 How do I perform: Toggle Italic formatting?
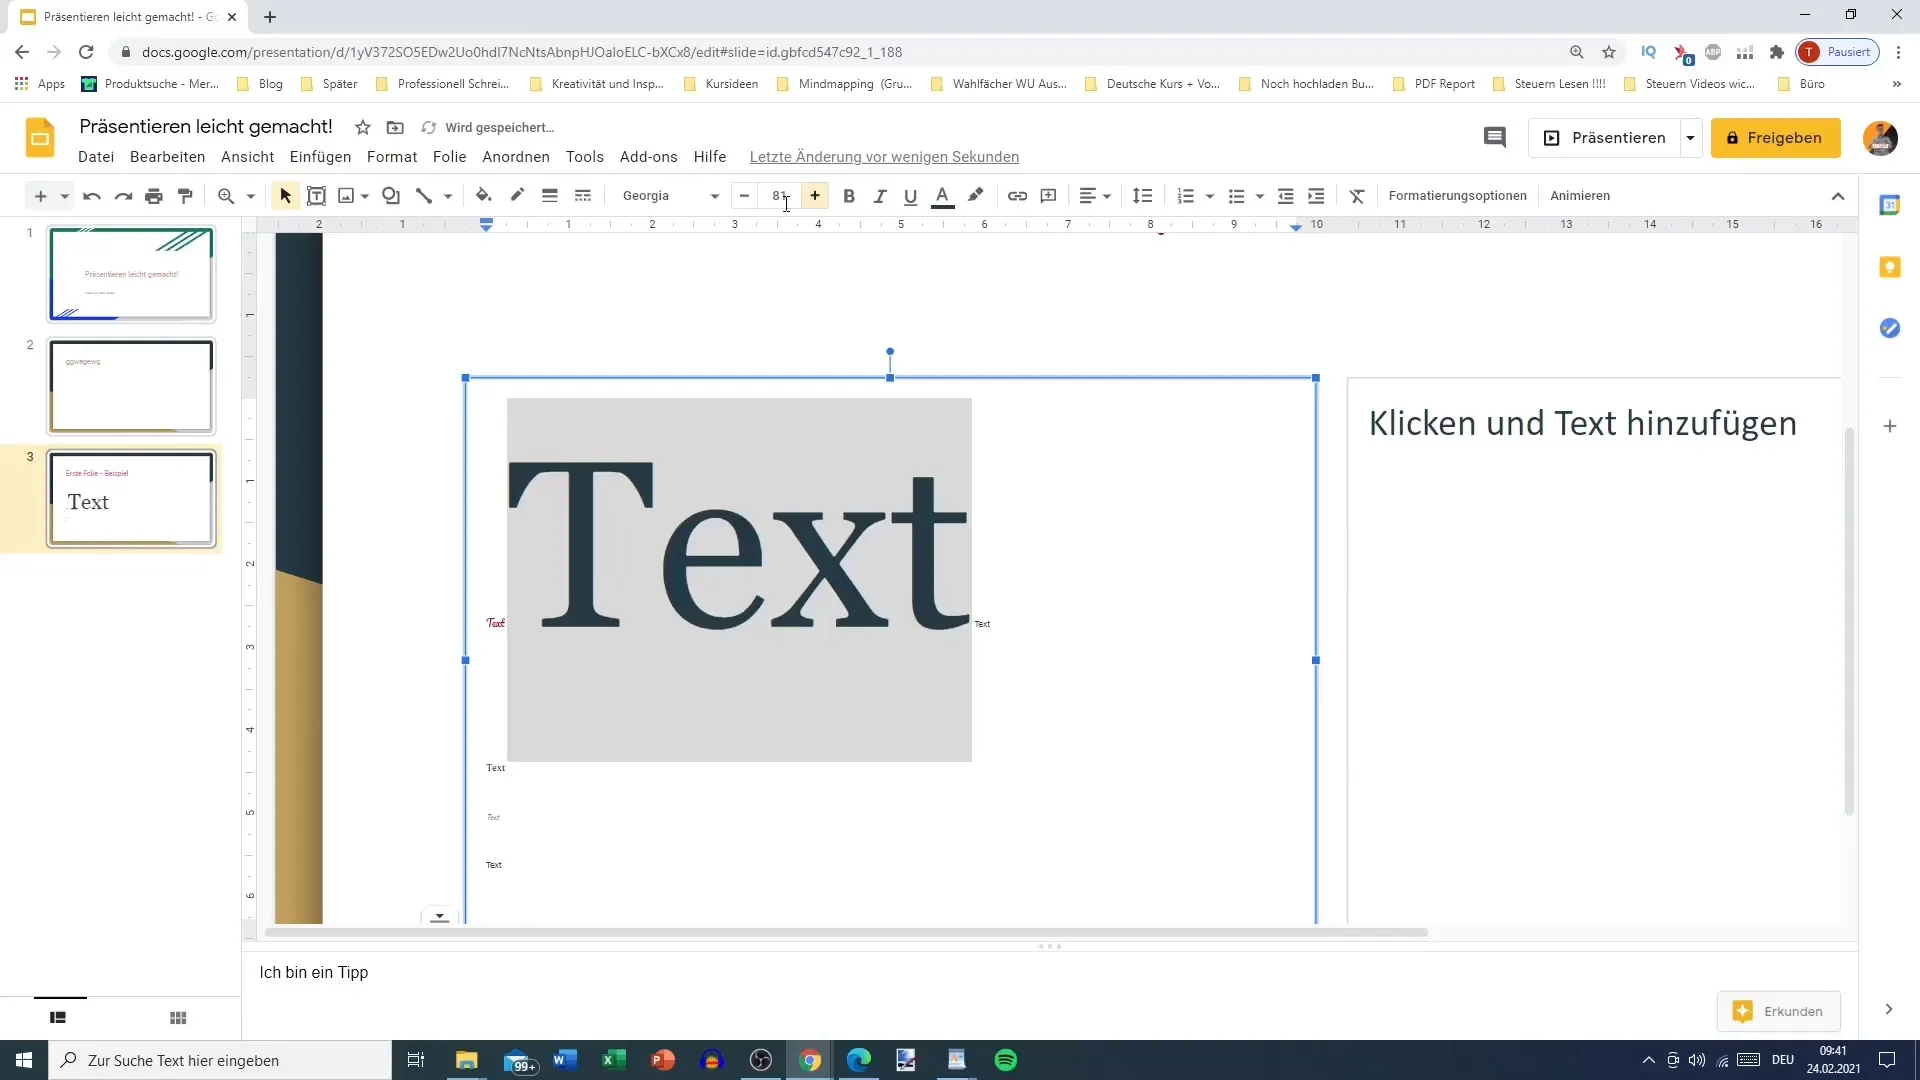(880, 196)
